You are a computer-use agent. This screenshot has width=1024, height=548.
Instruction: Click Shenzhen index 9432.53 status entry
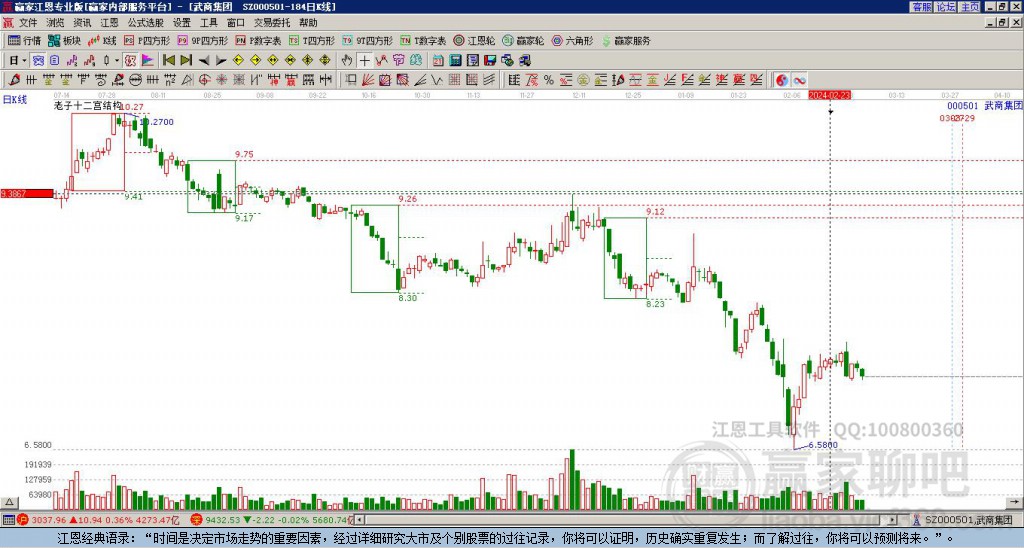(272, 520)
